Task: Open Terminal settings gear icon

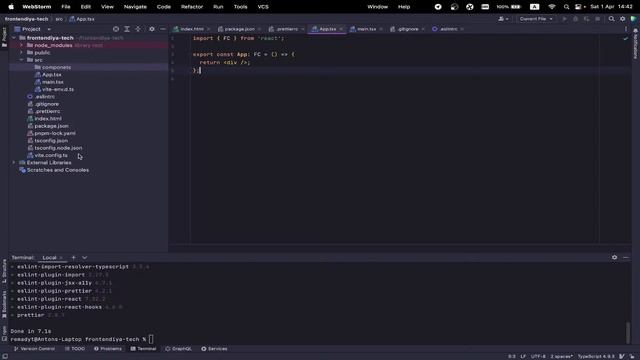Action: click(x=614, y=258)
